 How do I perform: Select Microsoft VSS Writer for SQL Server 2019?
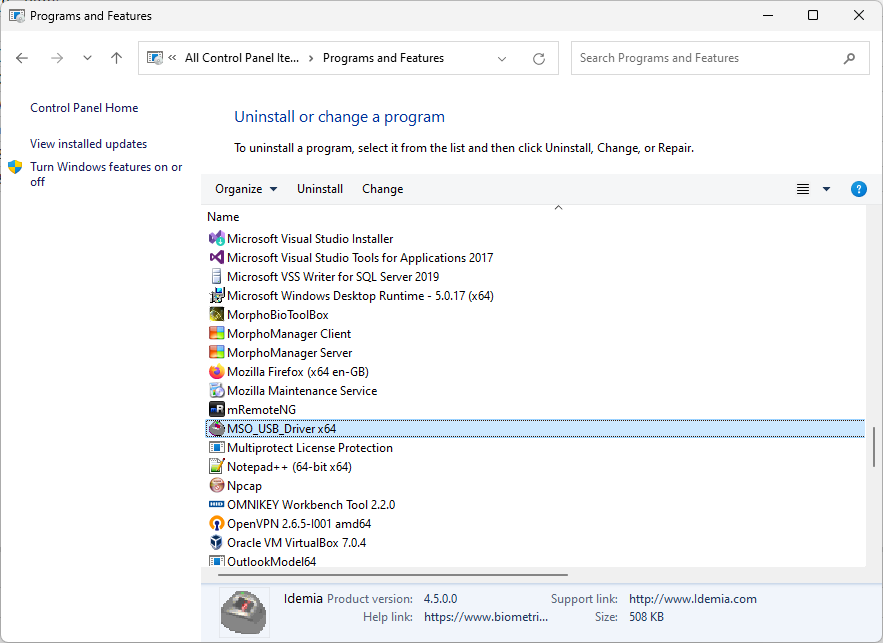point(333,276)
